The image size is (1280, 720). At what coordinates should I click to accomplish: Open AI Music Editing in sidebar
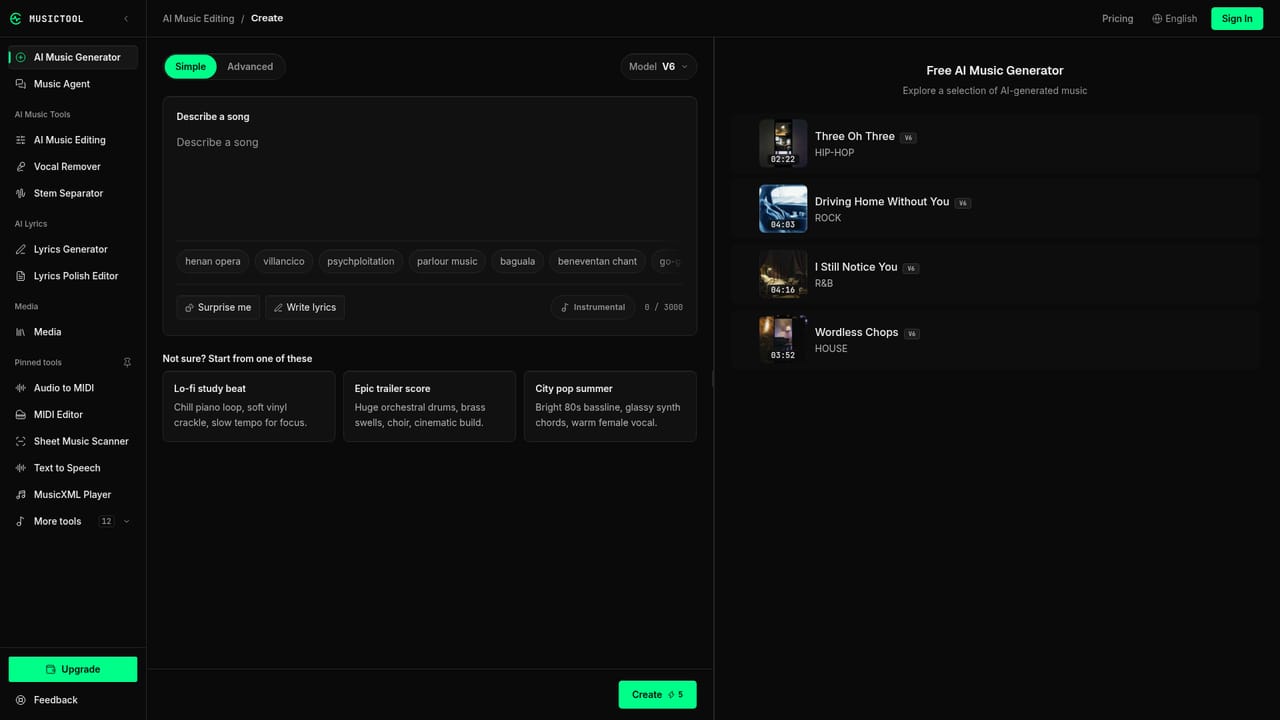73,140
